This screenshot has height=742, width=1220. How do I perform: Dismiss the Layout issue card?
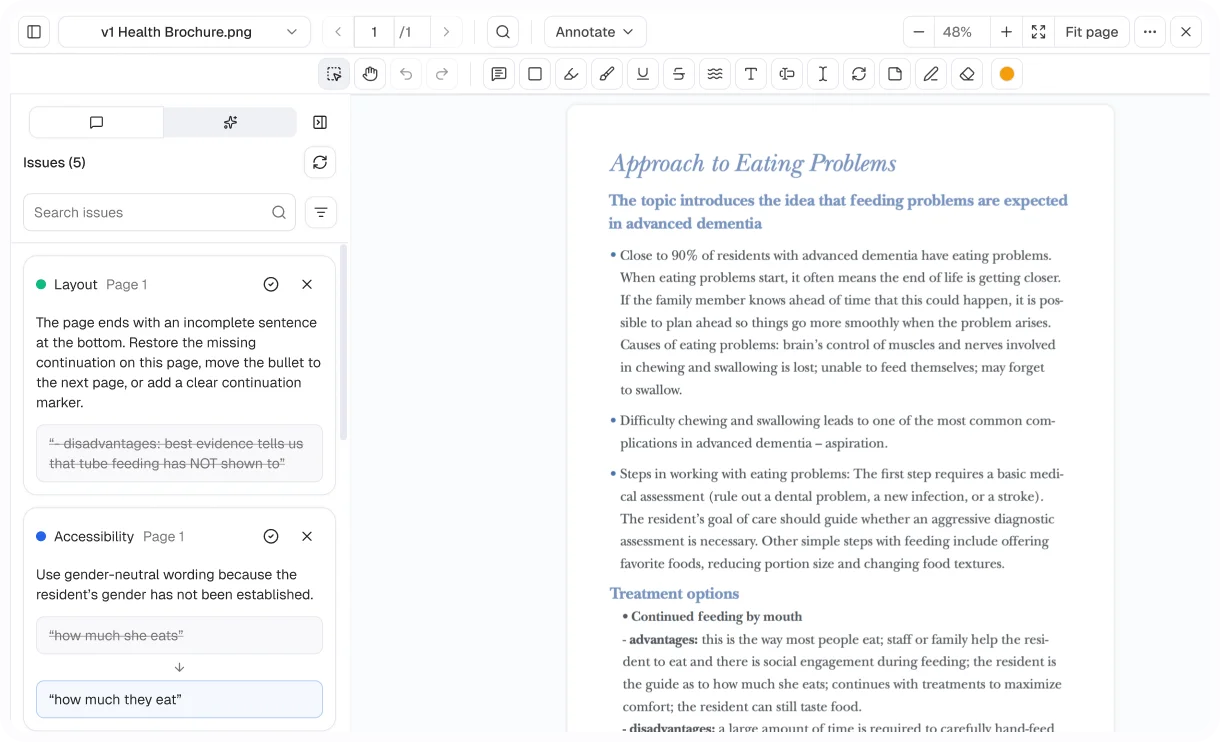coord(307,285)
